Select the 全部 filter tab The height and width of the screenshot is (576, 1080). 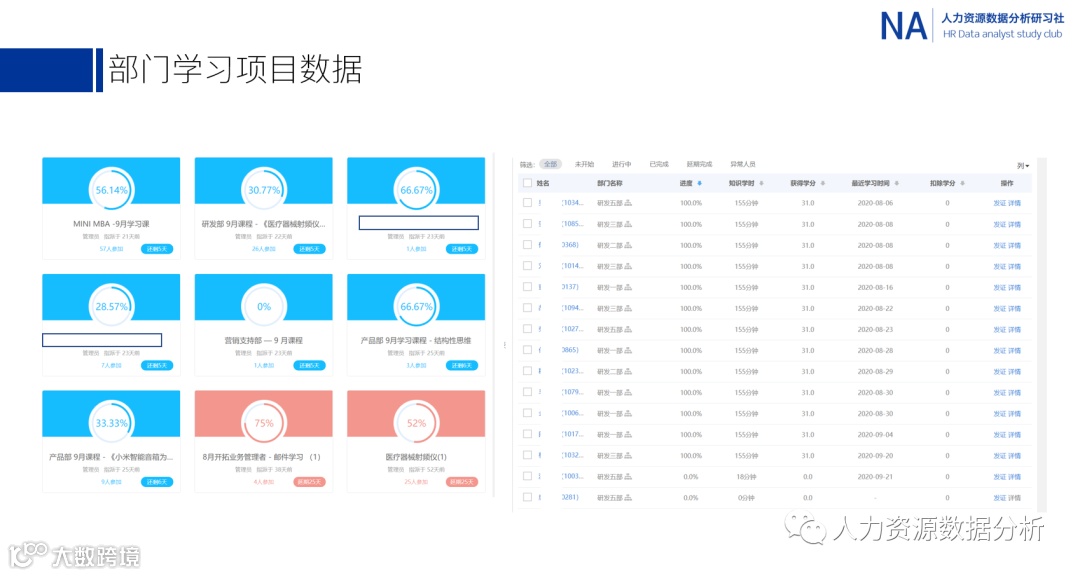550,164
